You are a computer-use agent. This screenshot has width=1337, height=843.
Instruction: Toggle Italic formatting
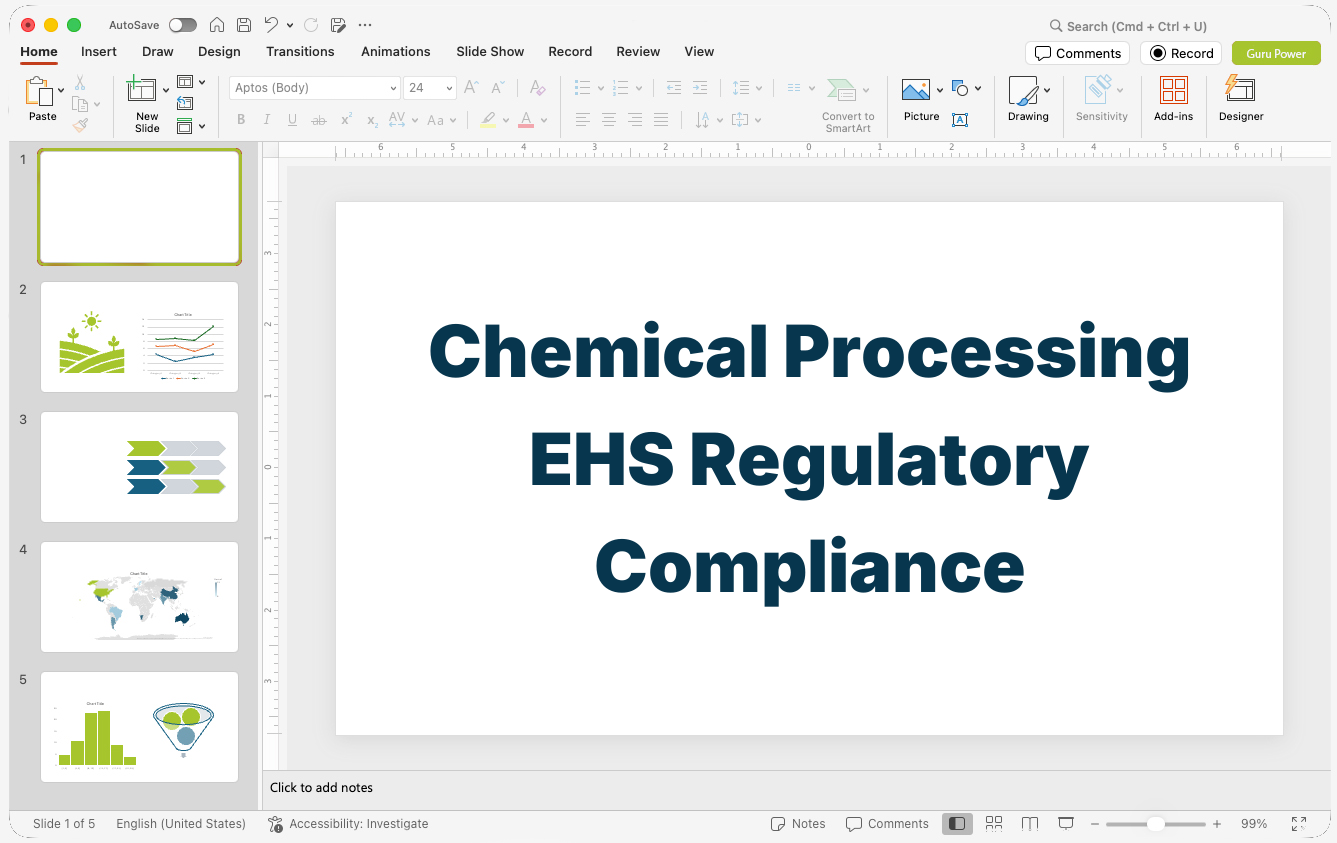pyautogui.click(x=267, y=120)
